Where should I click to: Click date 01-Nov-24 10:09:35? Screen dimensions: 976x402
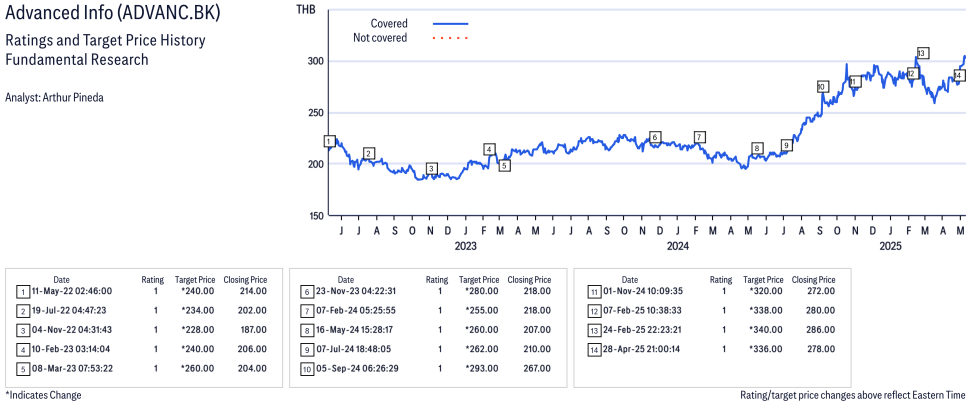coord(643,291)
